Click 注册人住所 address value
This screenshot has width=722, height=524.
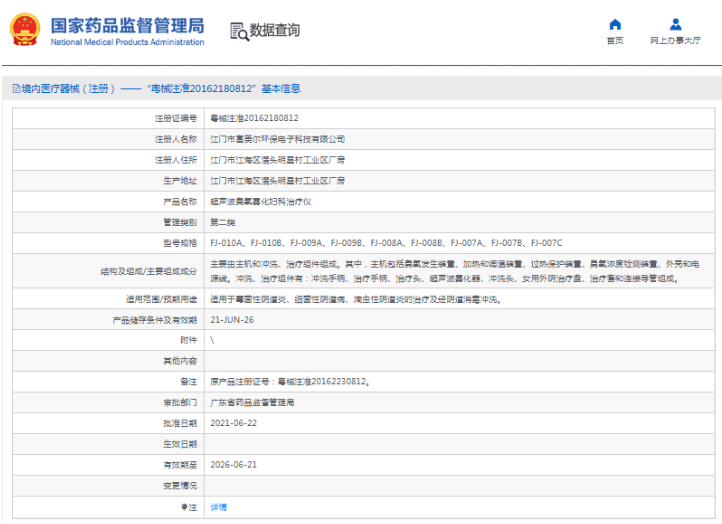click(278, 160)
